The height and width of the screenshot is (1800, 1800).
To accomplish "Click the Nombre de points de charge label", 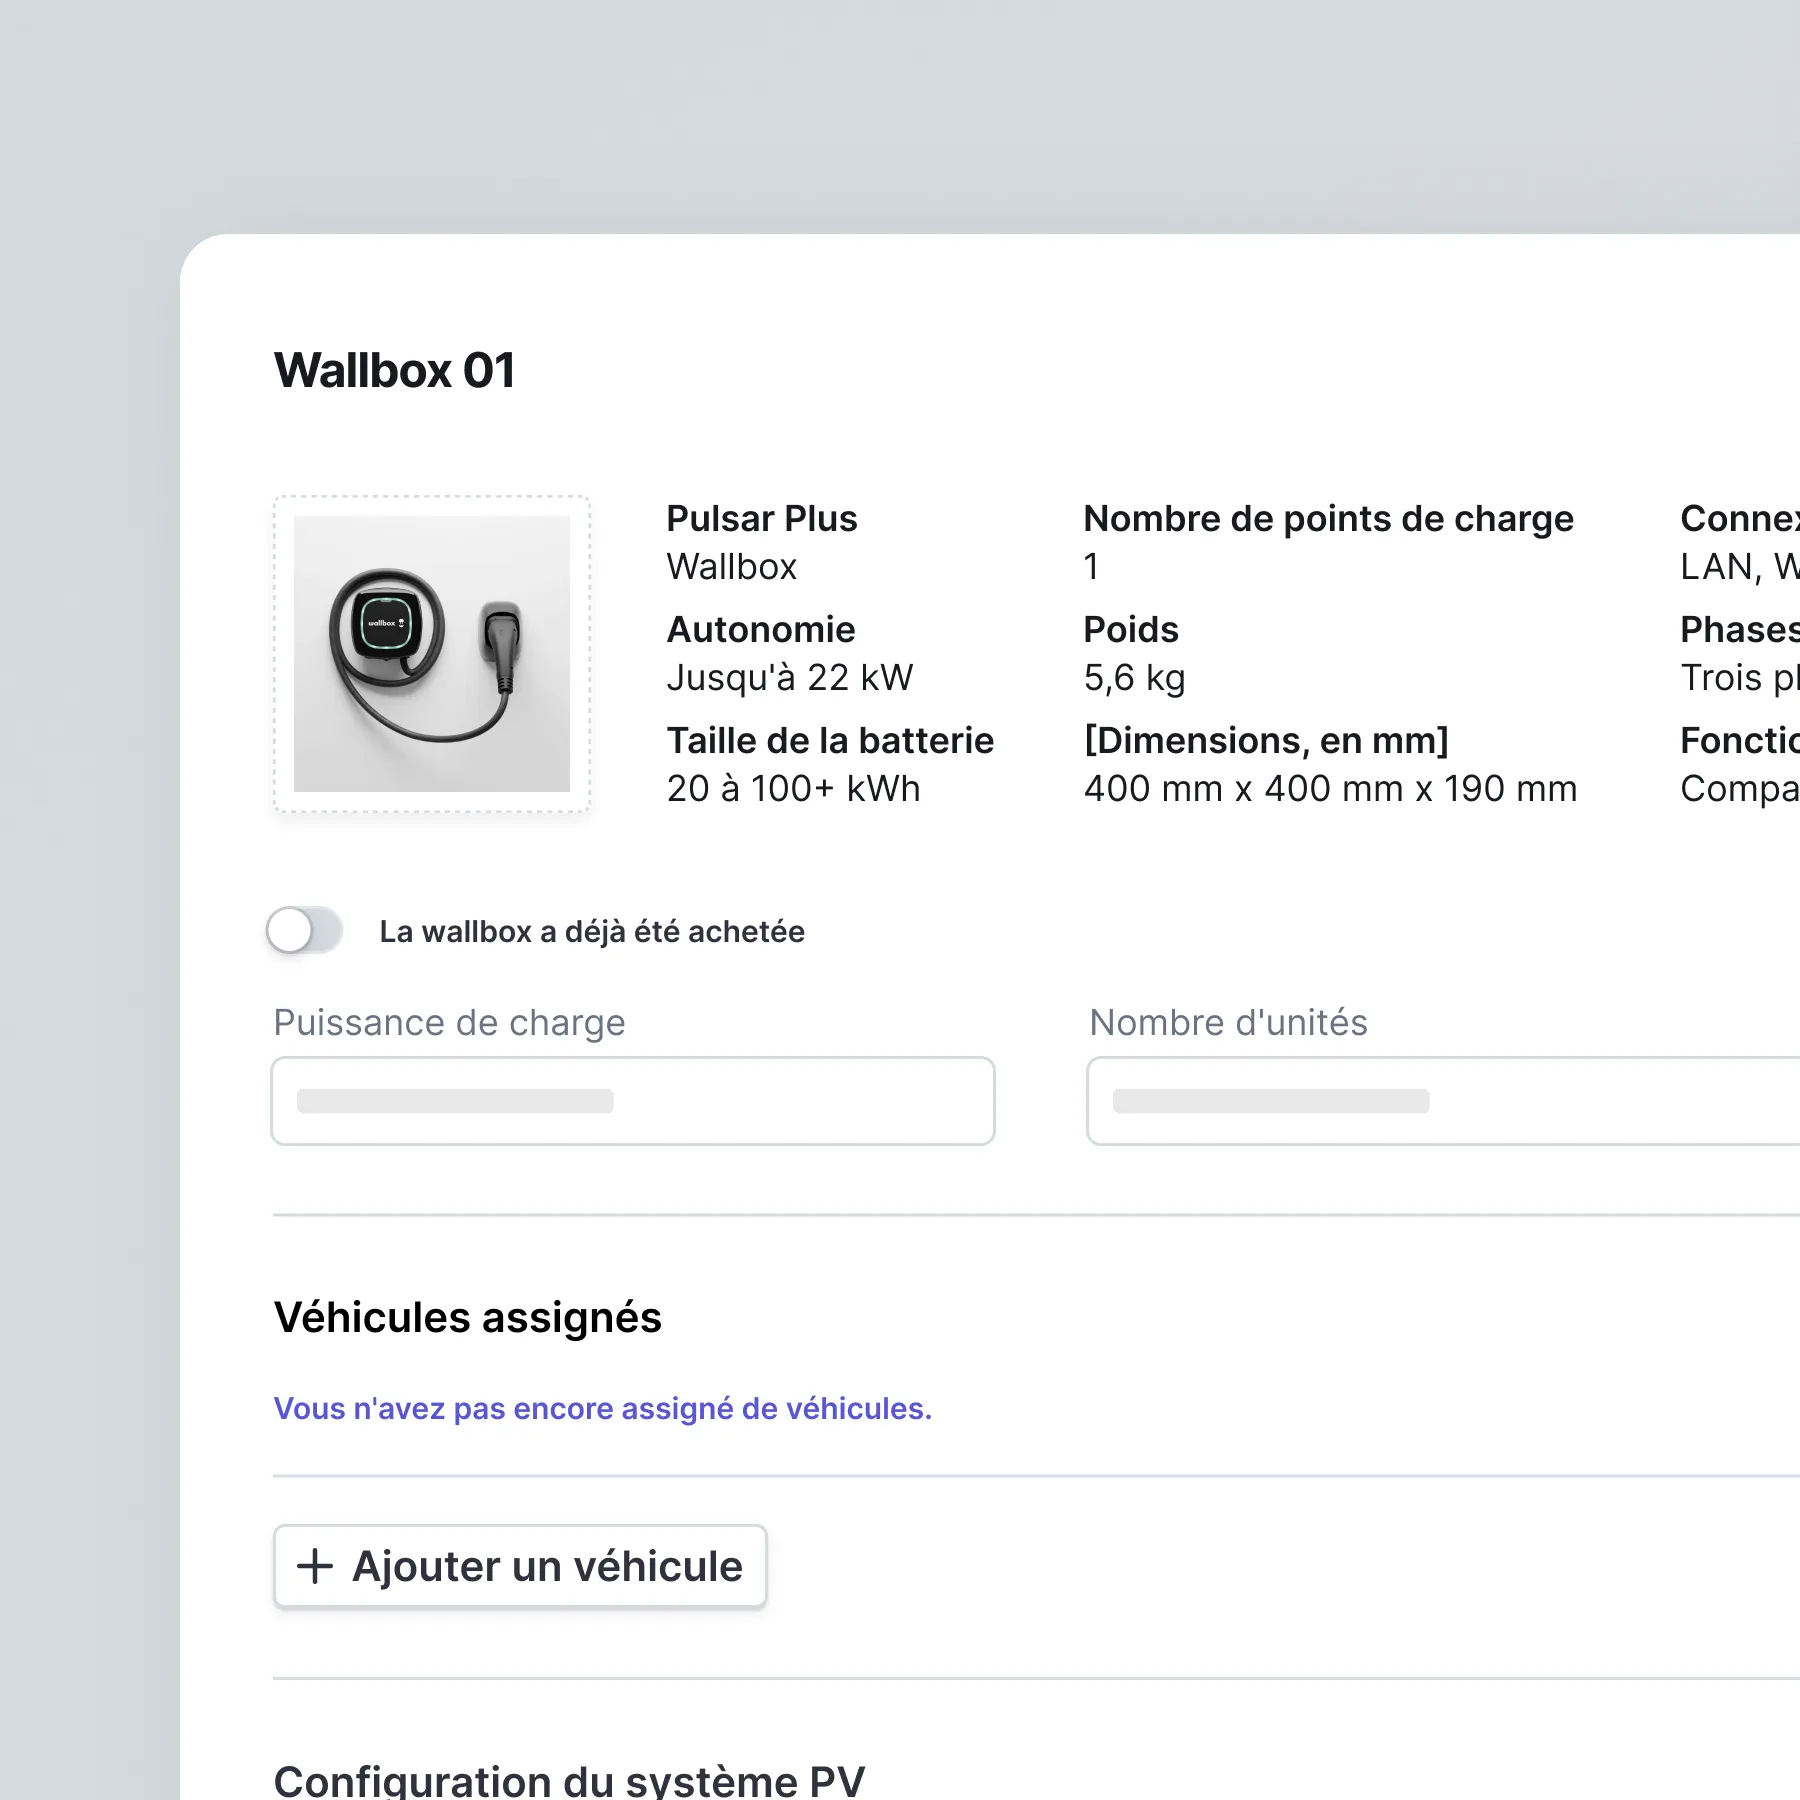I will (1329, 519).
